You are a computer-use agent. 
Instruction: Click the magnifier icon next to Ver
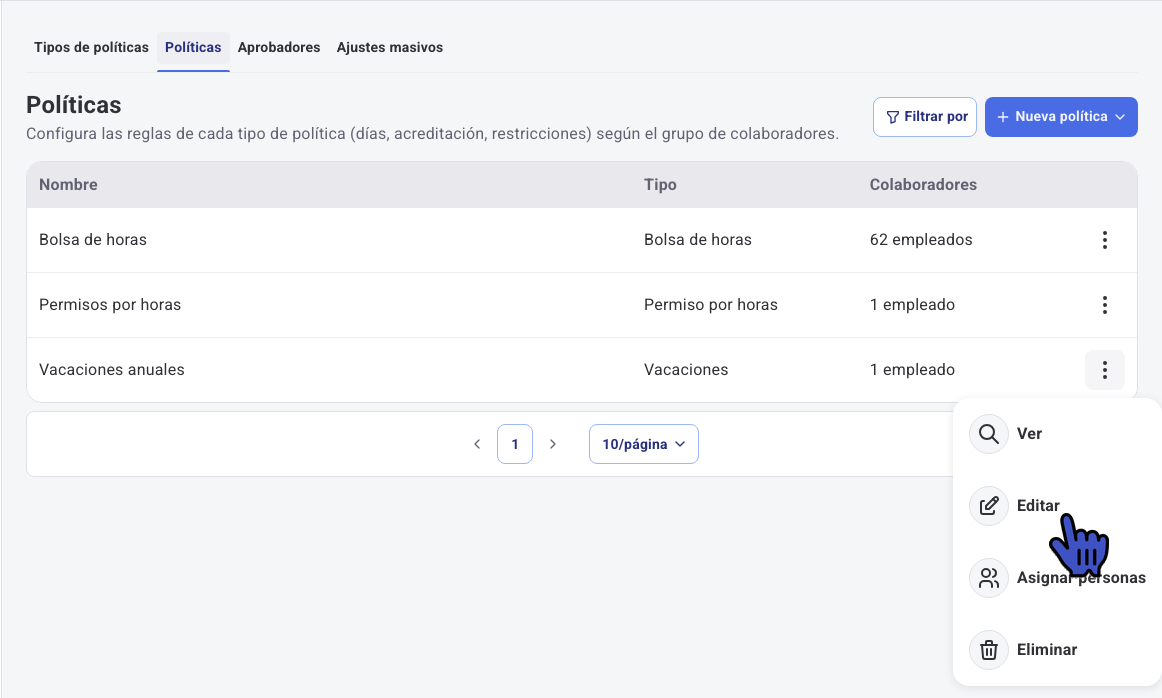[989, 434]
